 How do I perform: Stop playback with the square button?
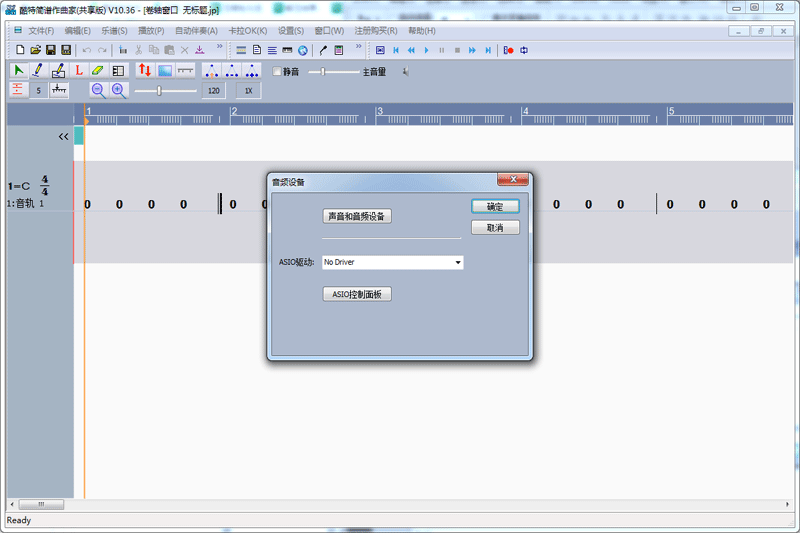click(x=457, y=50)
